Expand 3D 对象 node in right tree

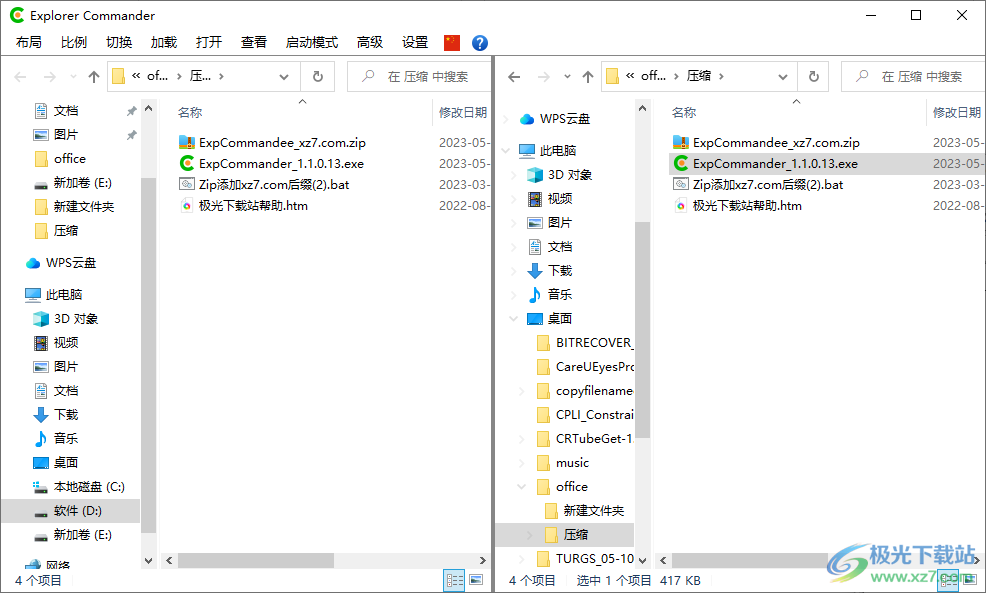pos(514,175)
